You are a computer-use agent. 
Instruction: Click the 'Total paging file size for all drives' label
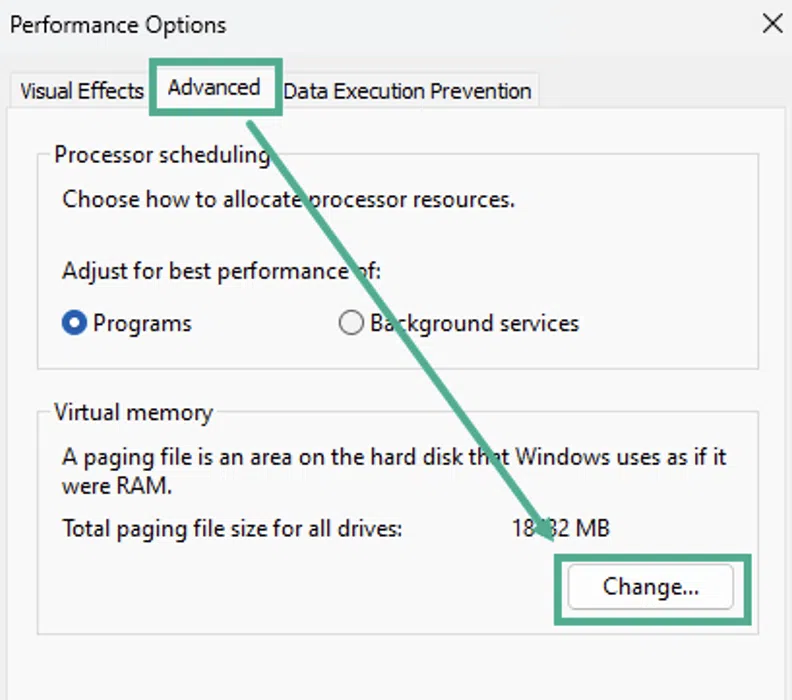pyautogui.click(x=232, y=529)
